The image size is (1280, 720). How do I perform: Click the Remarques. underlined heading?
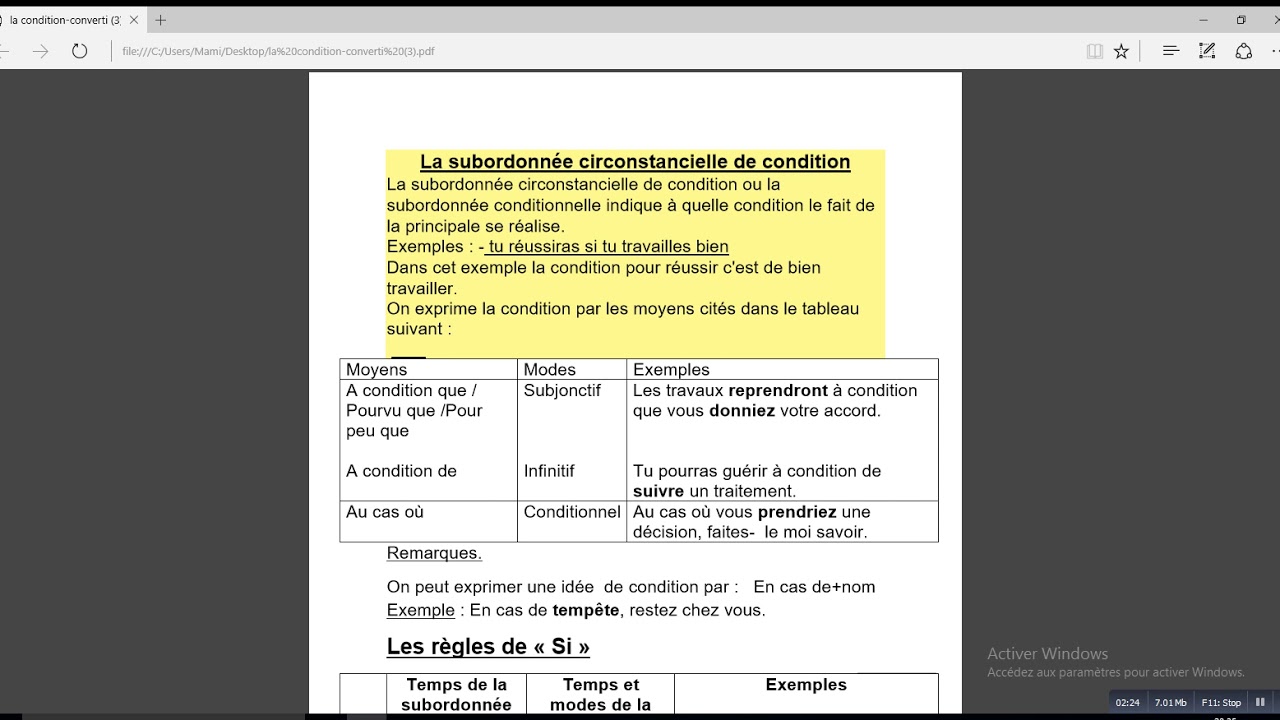coord(434,553)
